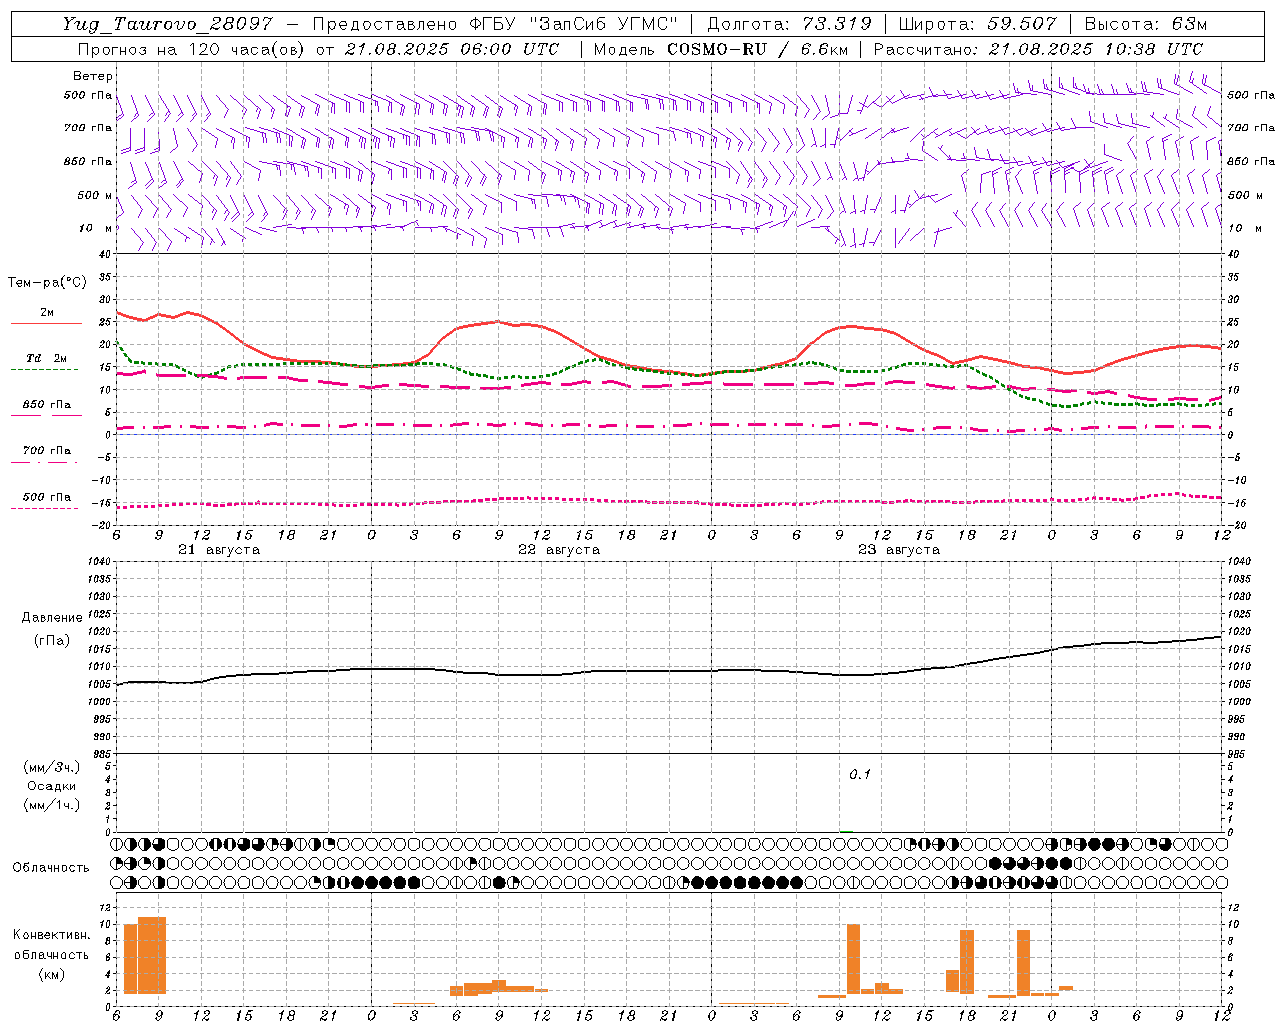The height and width of the screenshot is (1024, 1280).
Task: Click the green dashed line sample under Td 2м
Action: tap(46, 369)
